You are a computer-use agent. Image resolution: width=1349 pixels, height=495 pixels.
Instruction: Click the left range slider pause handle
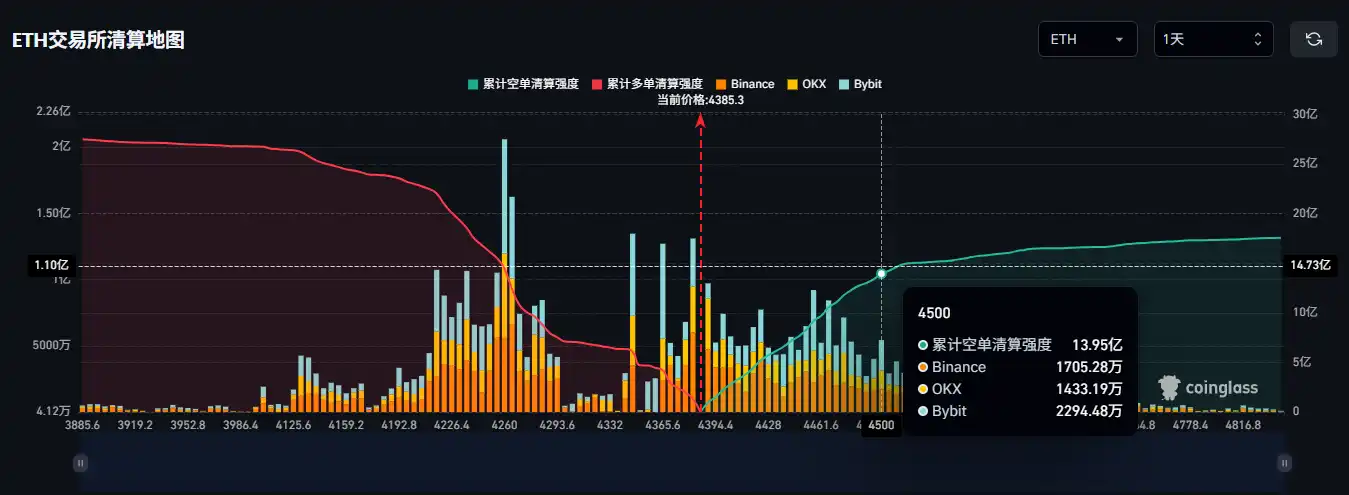(x=81, y=462)
